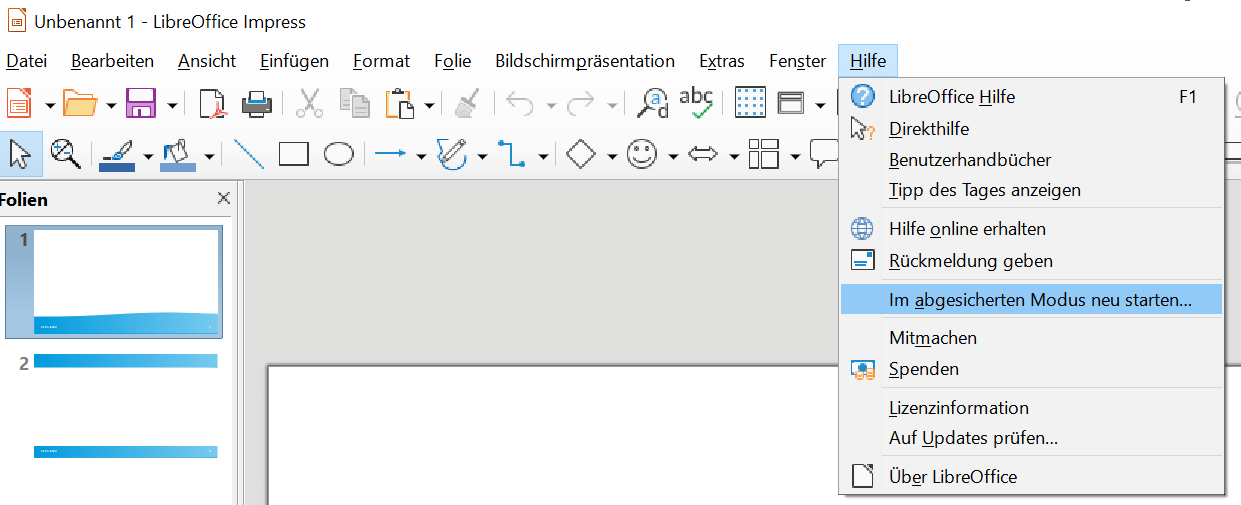Screen dimensions: 1241x505
Task: Select the Block Arrows tool
Action: coord(704,154)
